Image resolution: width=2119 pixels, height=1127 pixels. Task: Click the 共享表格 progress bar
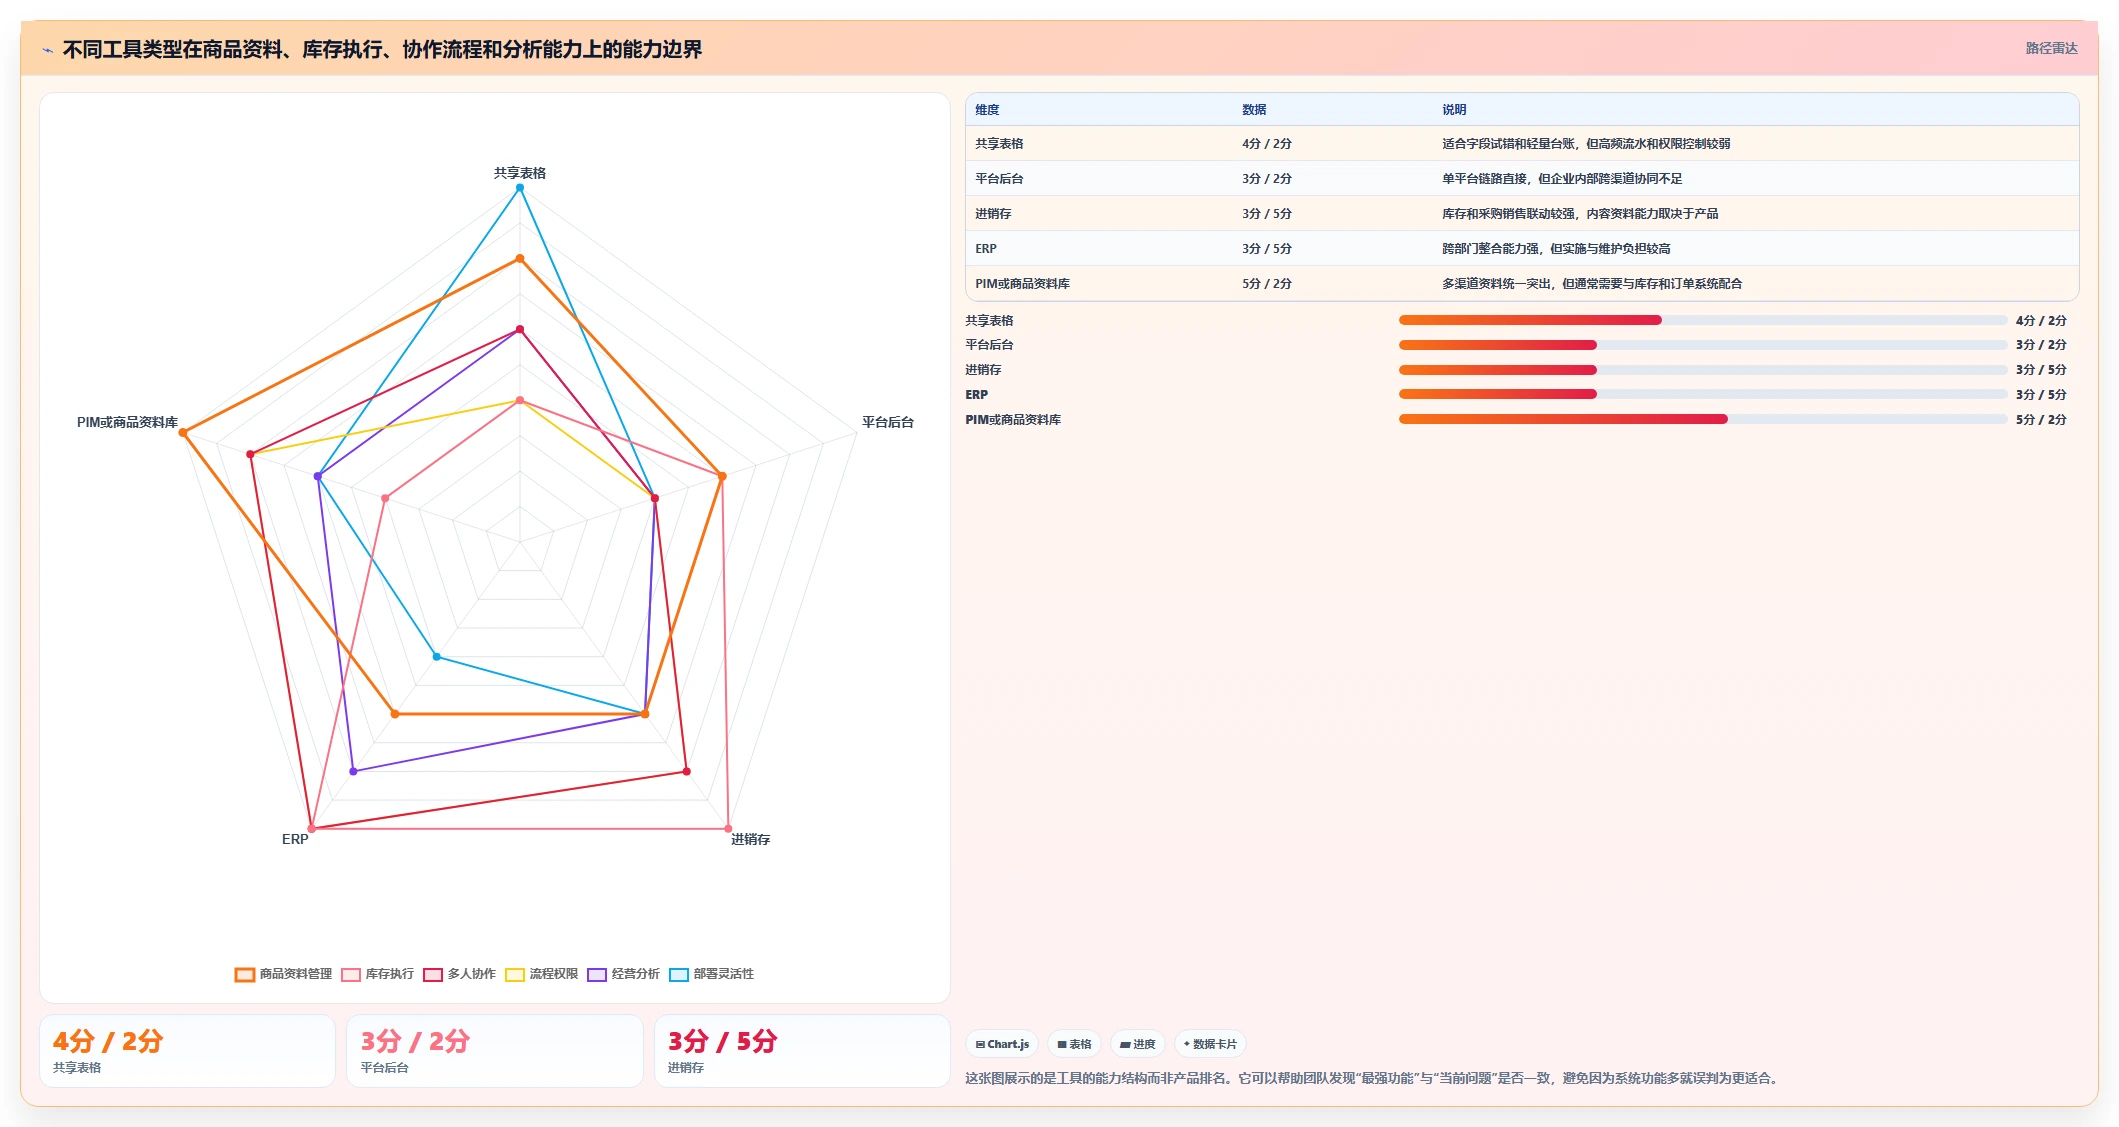pos(1702,320)
